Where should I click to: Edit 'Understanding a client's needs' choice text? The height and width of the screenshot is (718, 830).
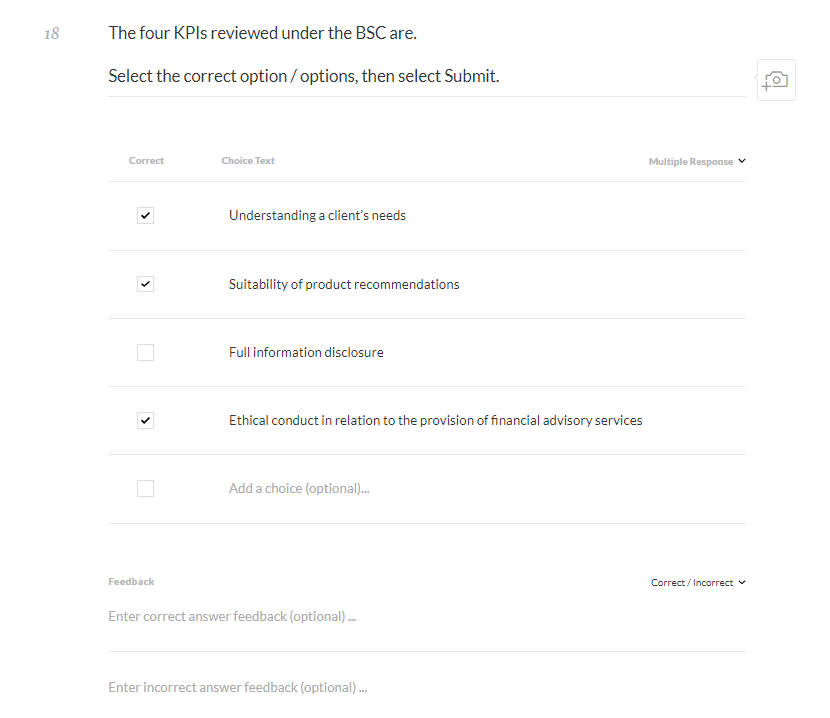click(x=317, y=216)
